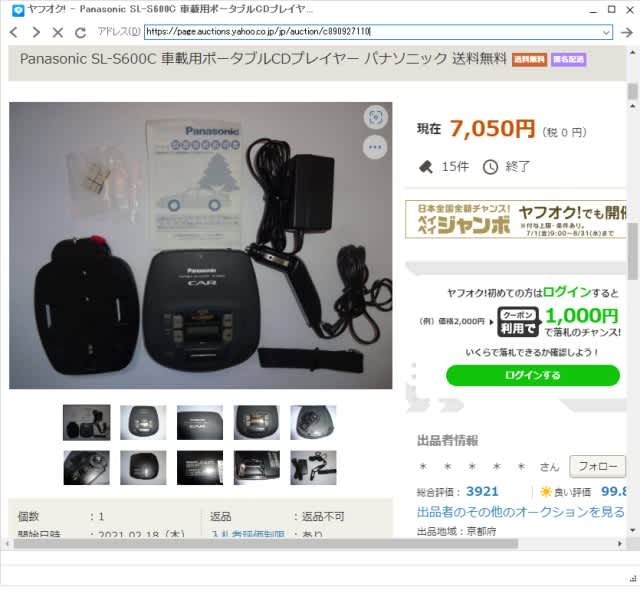This screenshot has width=640, height=600.
Task: Select fourth thumbnail in the top row
Action: 257,422
